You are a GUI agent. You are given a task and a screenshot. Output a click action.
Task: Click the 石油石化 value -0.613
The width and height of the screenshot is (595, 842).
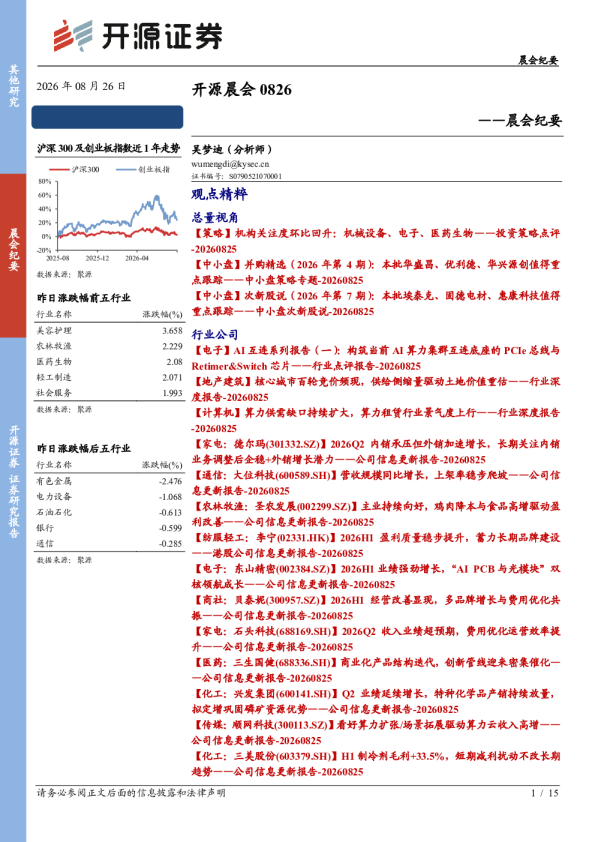click(x=171, y=512)
